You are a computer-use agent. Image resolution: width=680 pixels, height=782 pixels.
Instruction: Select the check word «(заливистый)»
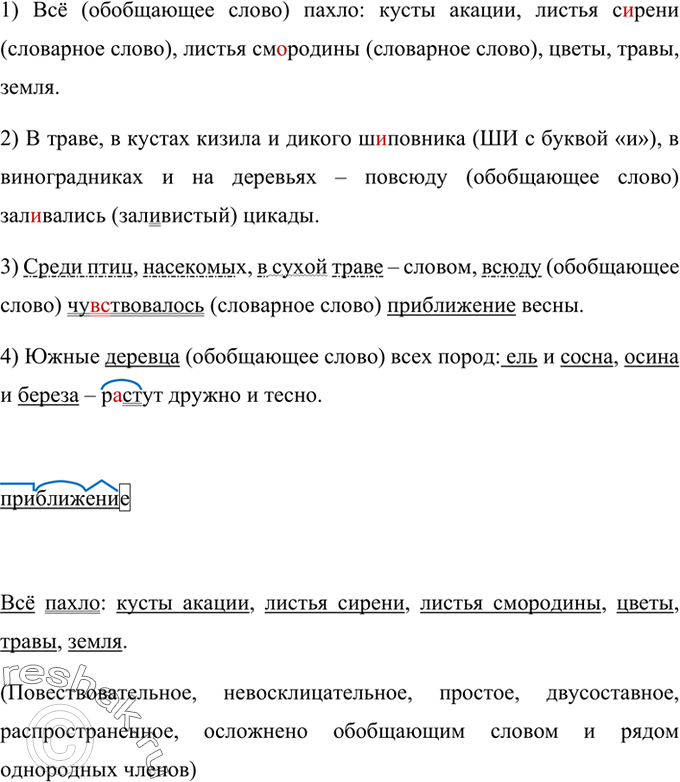(x=174, y=216)
